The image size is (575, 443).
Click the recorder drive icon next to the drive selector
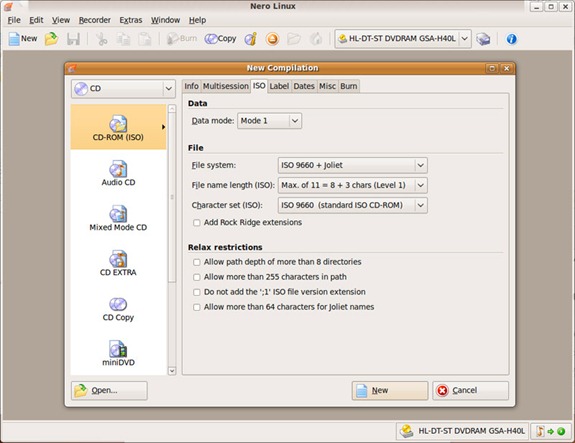pos(483,39)
